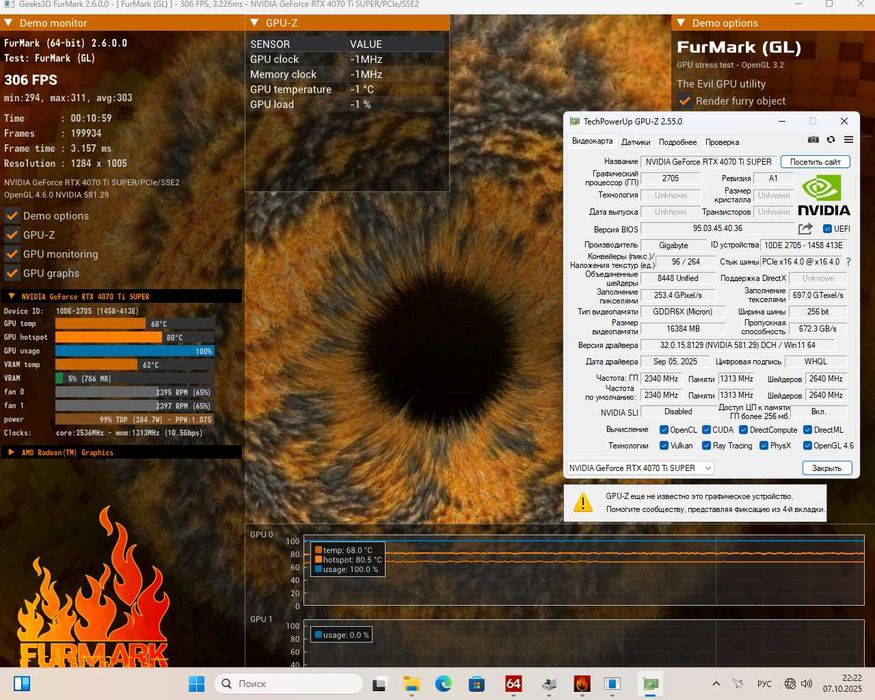Open the Проверка tab in GPU-Z
Image resolution: width=875 pixels, height=700 pixels.
coord(722,142)
